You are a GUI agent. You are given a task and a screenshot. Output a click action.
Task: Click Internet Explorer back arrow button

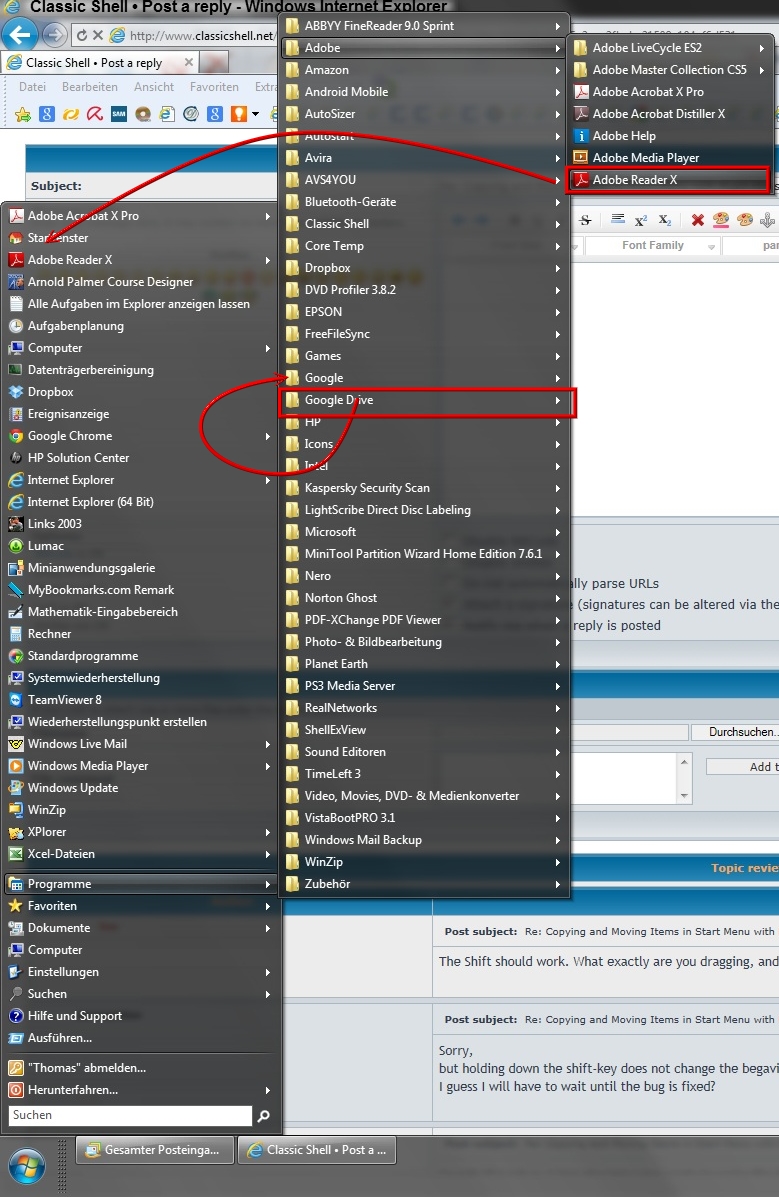click(x=21, y=34)
